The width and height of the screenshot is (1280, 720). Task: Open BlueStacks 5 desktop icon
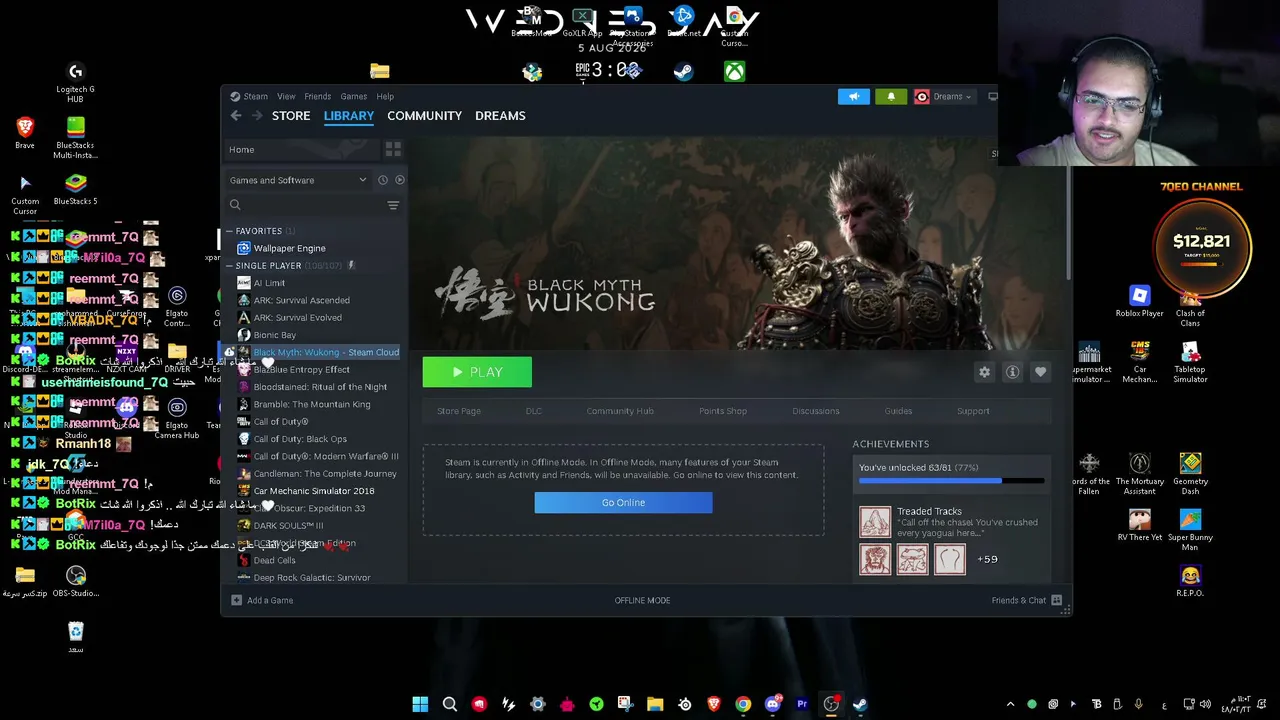tap(75, 189)
